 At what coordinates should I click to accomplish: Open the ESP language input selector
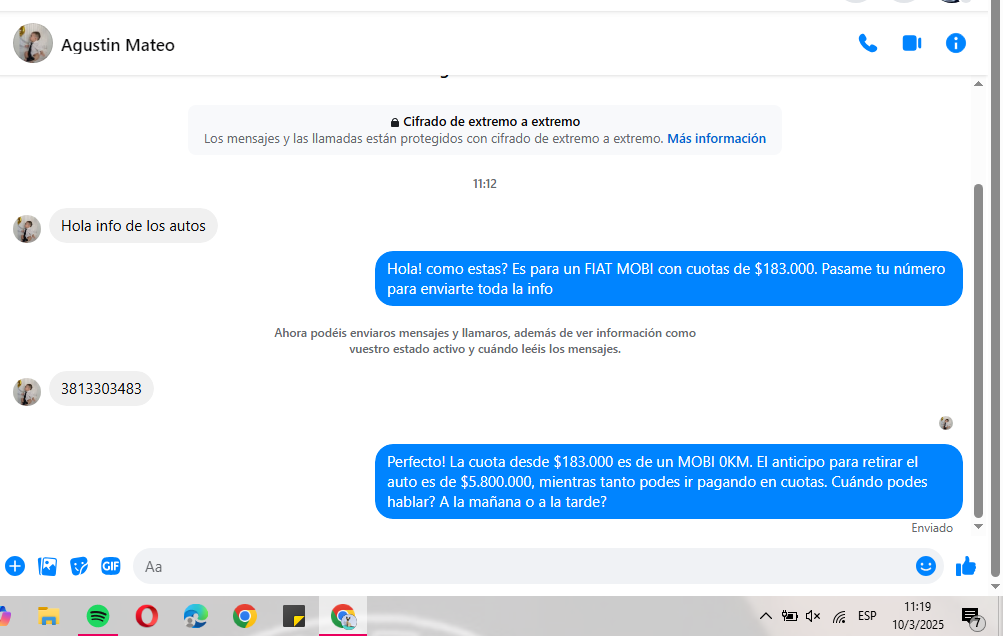[x=867, y=616]
